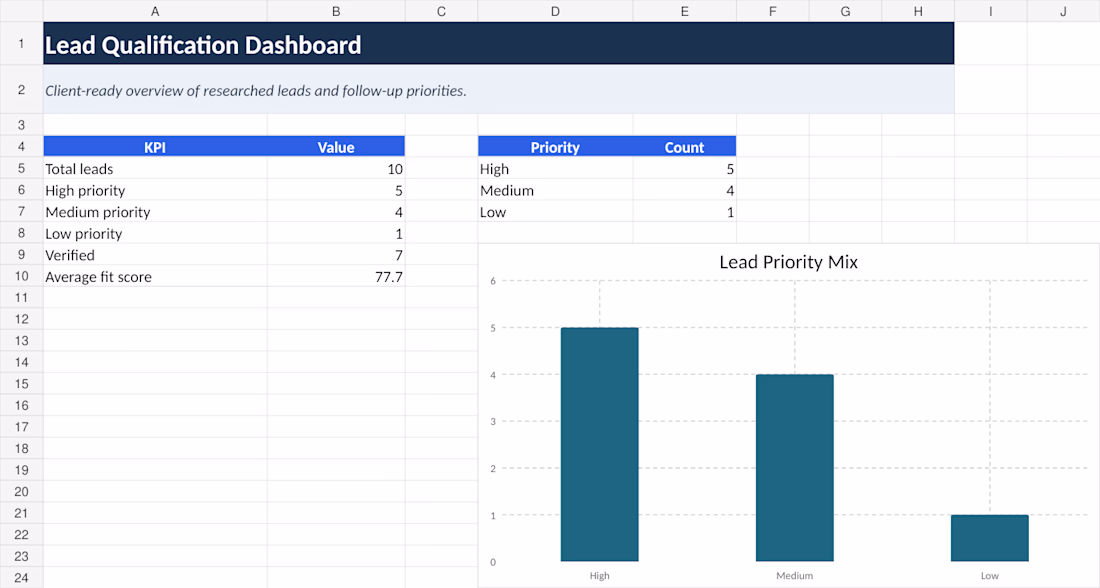Screen dimensions: 1100x588
Task: Select the Average fit score label
Action: pyautogui.click(x=155, y=276)
